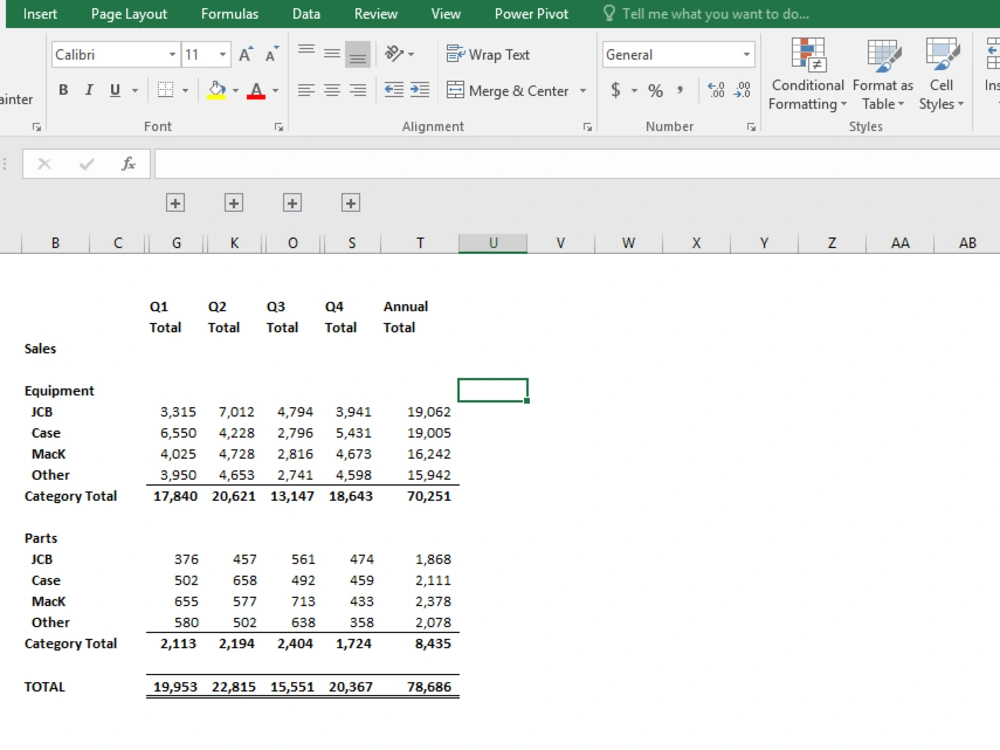Open Format as Table gallery
This screenshot has width=1000, height=750.
[883, 74]
